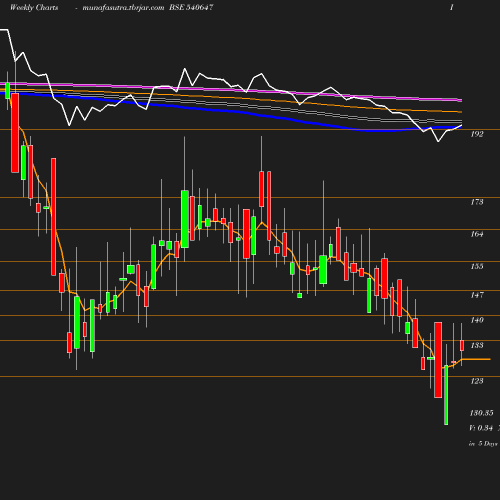Image resolution: width=500 pixels, height=500 pixels.
Task: Click the munafasutra.tbrjar.com site label
Action: (123, 8)
